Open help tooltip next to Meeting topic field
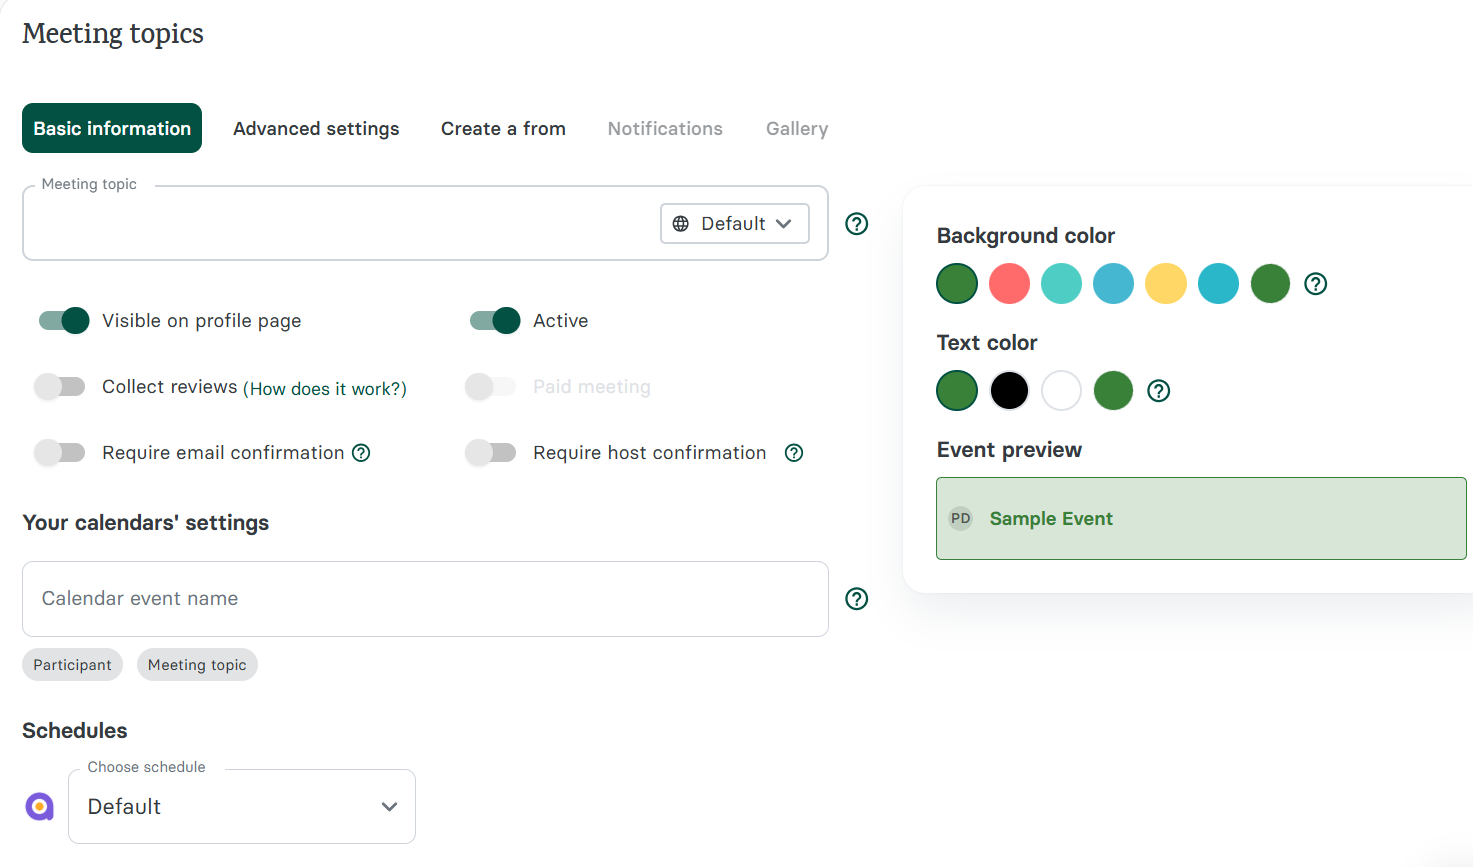 (856, 223)
